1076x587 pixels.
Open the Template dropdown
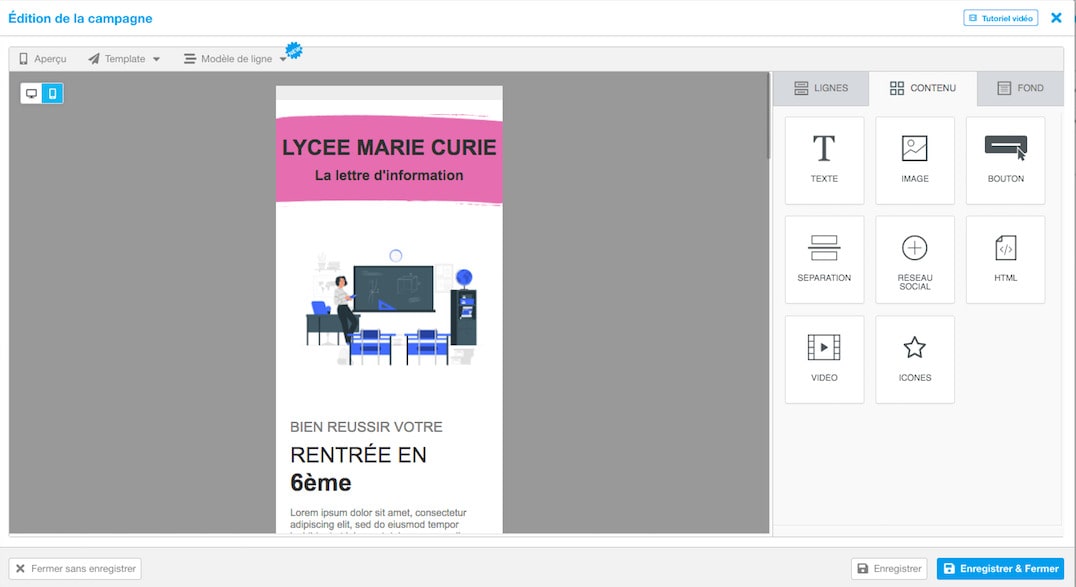coord(124,58)
